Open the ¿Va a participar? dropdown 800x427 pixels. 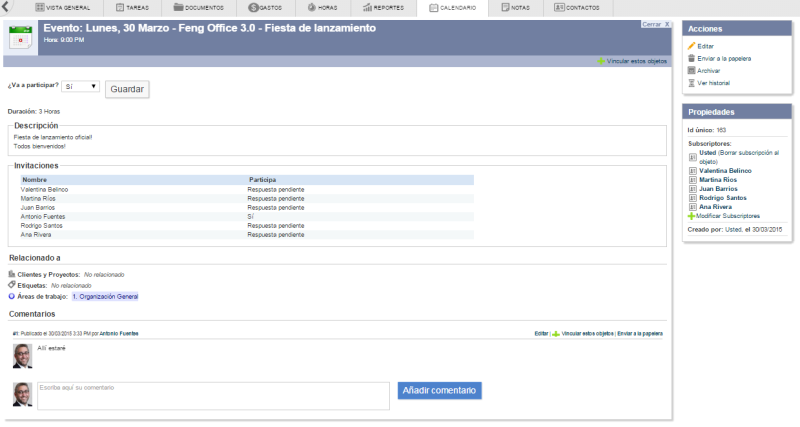81,87
